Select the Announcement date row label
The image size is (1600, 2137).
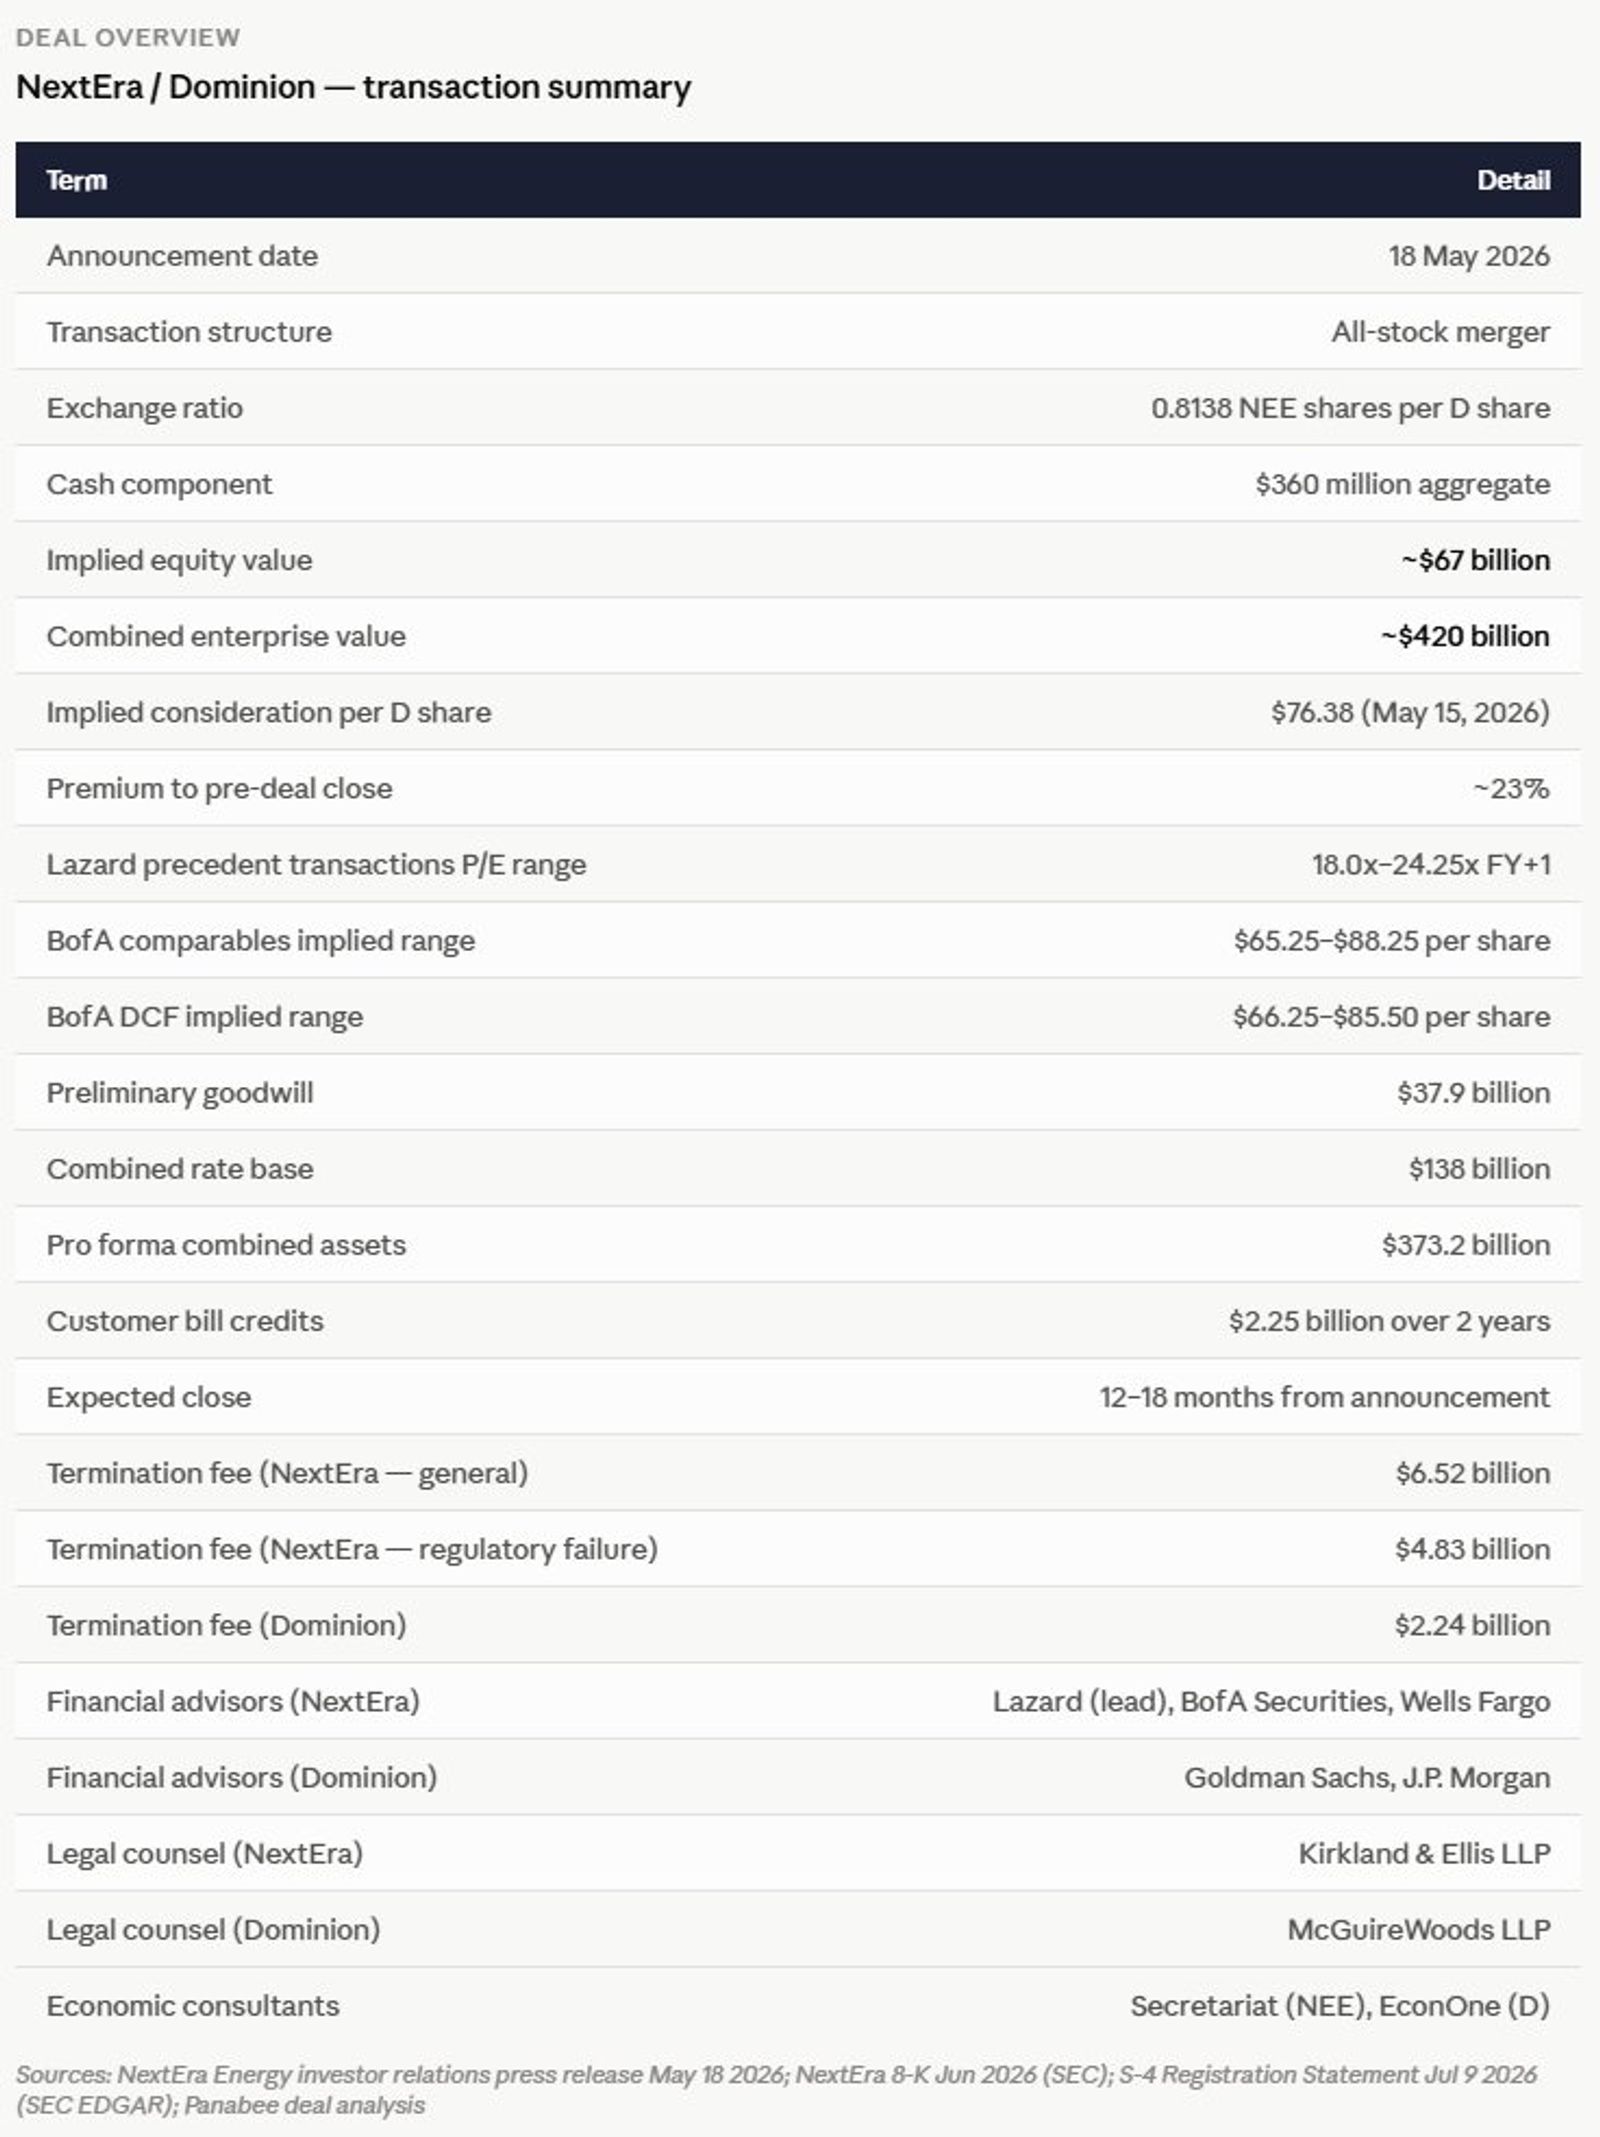(182, 256)
